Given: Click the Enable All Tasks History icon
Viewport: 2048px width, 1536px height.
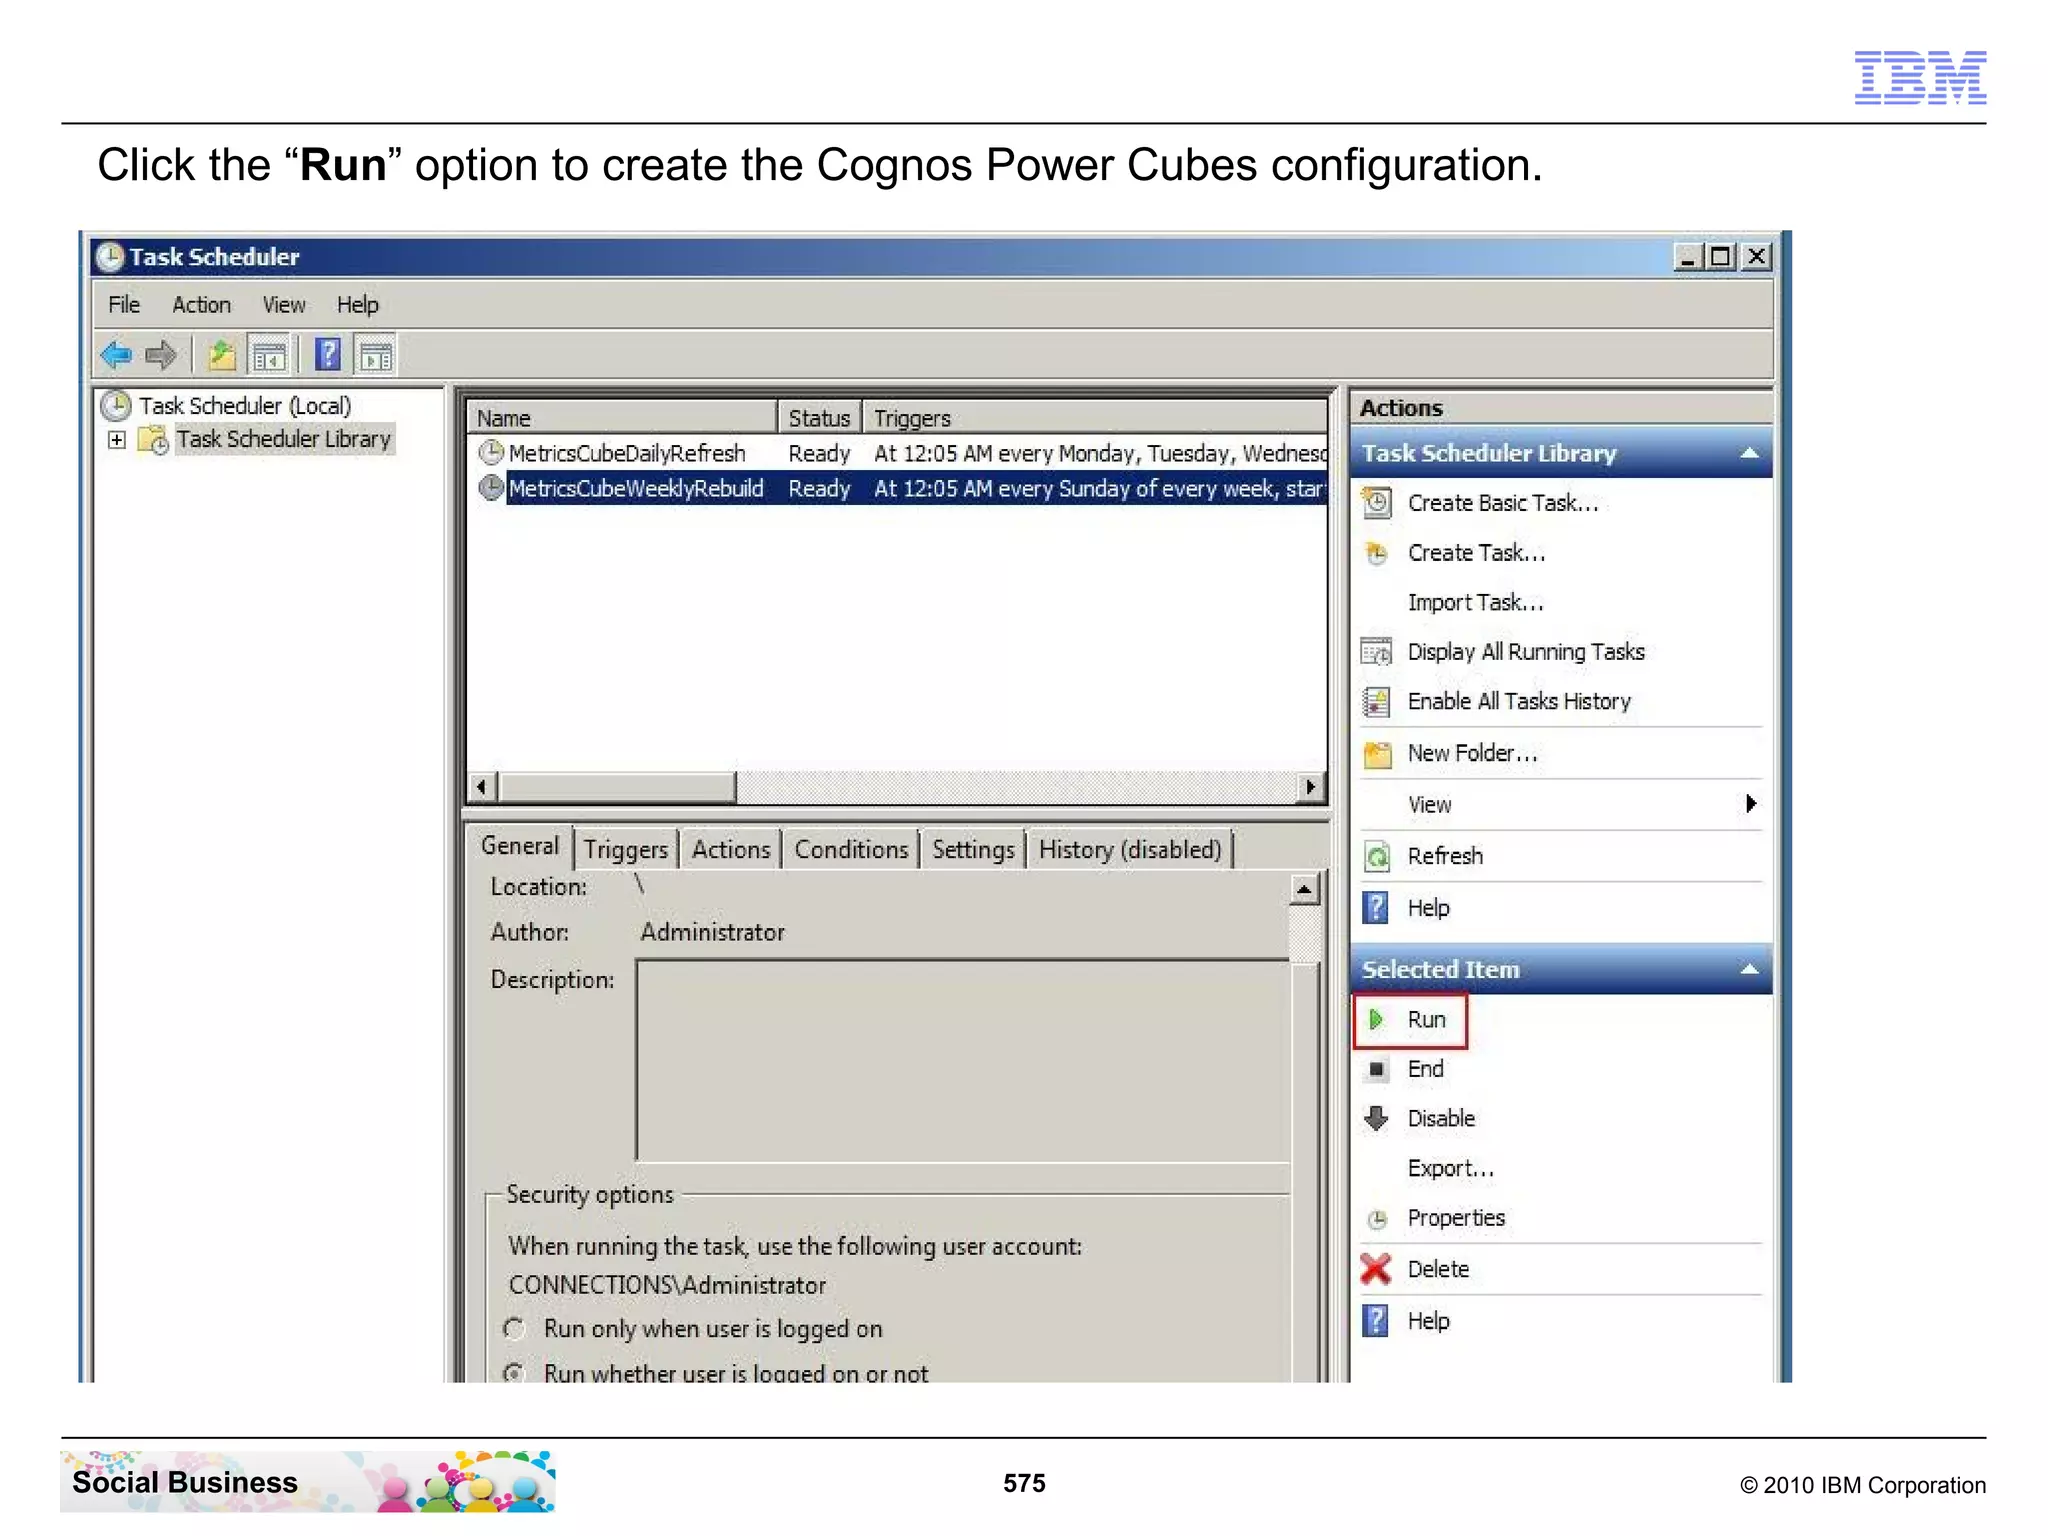Looking at the screenshot, I should pyautogui.click(x=1377, y=702).
